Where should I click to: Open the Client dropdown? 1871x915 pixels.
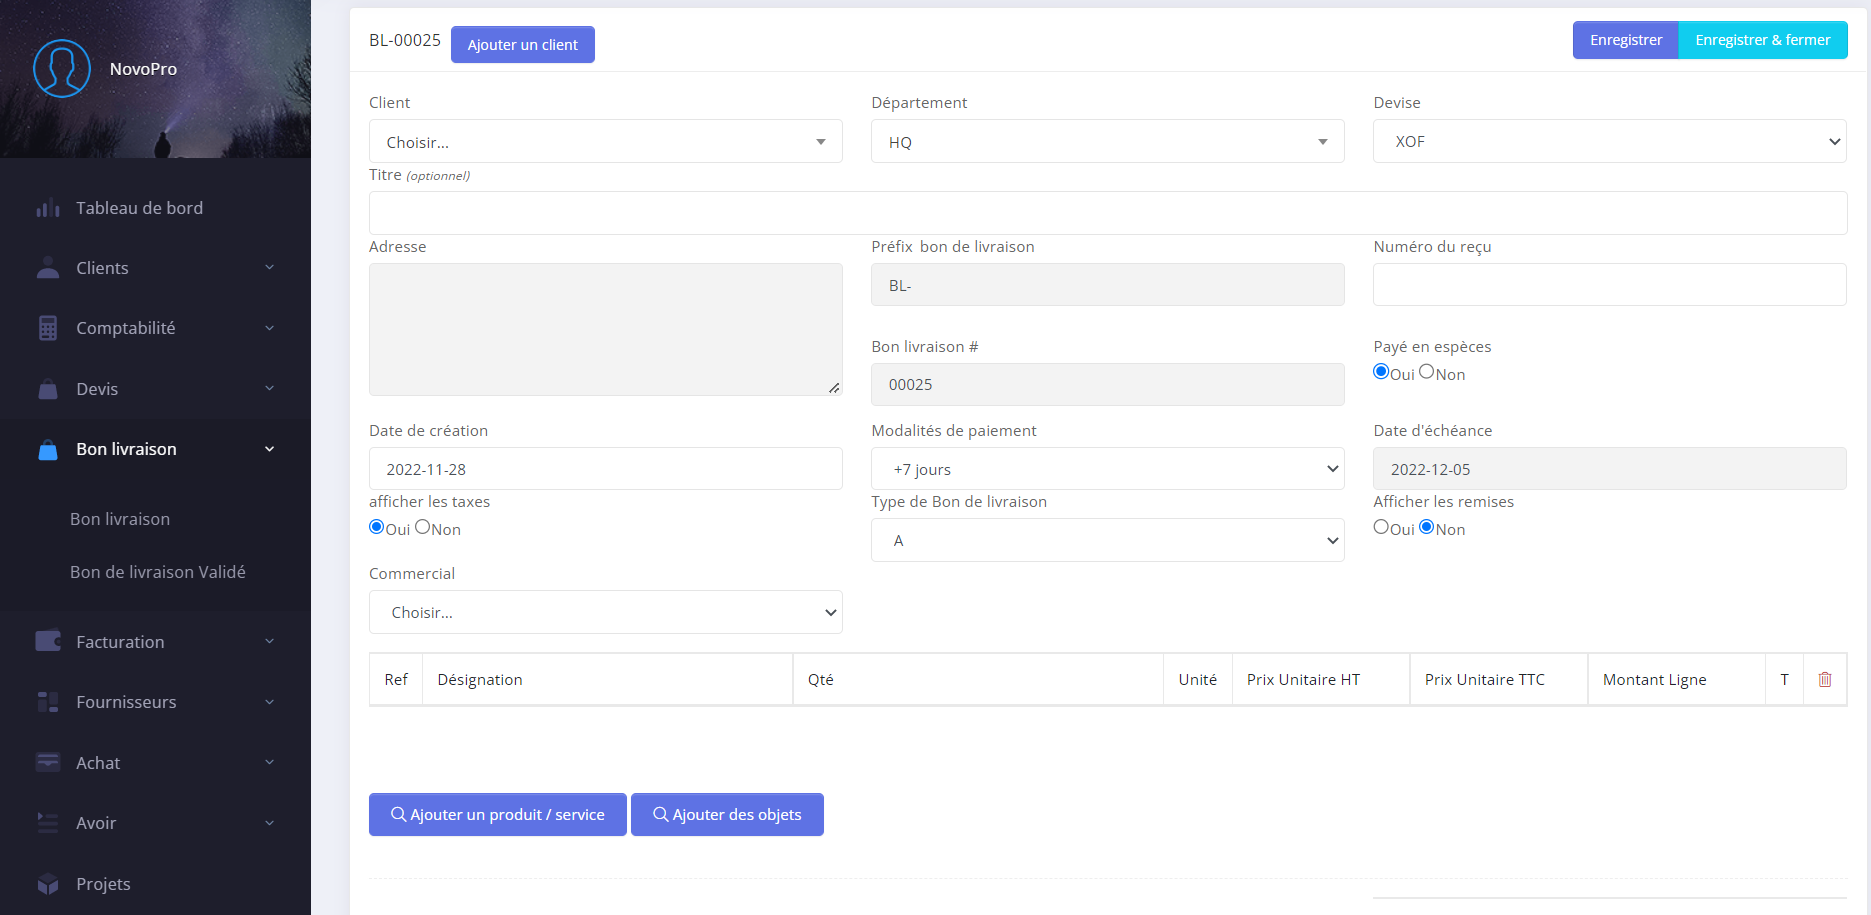605,142
